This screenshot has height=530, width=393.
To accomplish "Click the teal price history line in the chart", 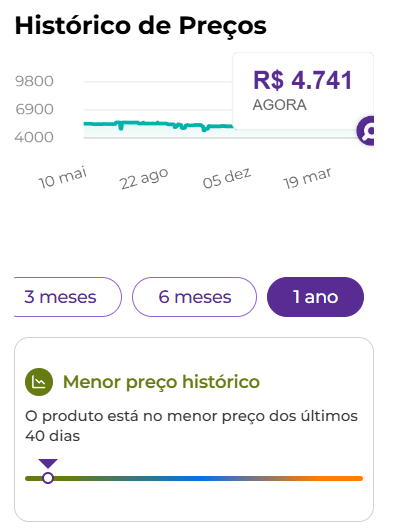I will [159, 124].
